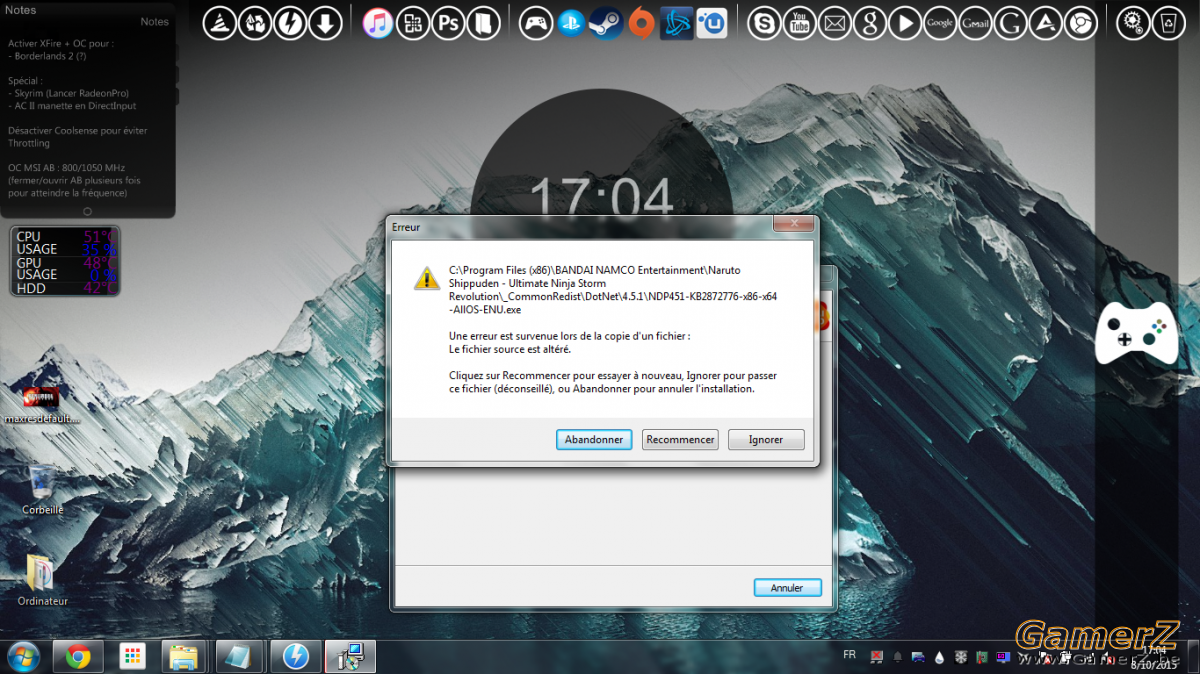Open the YouTube dock shortcut
The image size is (1200, 674).
800,23
